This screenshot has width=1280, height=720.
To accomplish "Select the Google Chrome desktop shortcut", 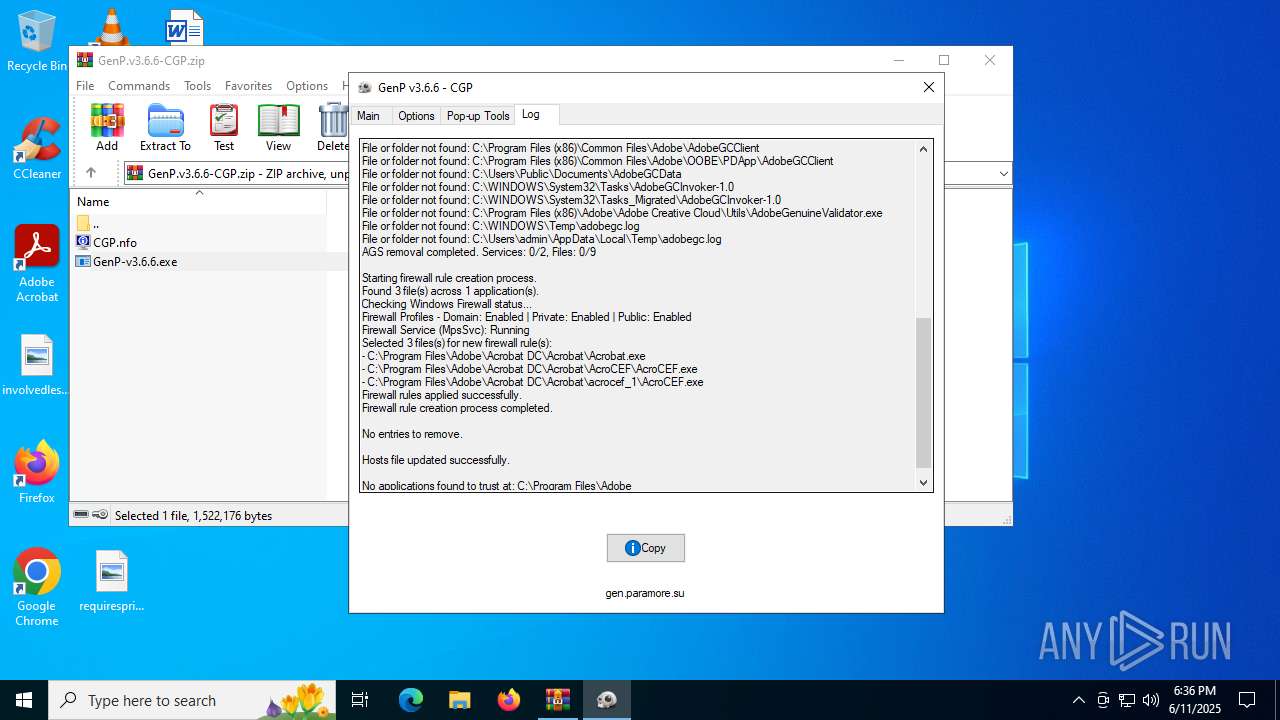I will 37,587.
